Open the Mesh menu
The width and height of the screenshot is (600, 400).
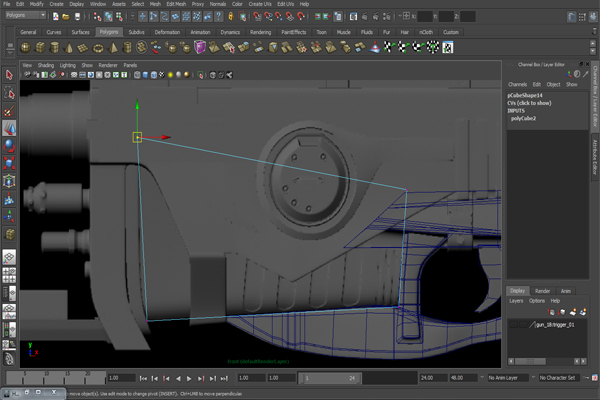pyautogui.click(x=155, y=4)
